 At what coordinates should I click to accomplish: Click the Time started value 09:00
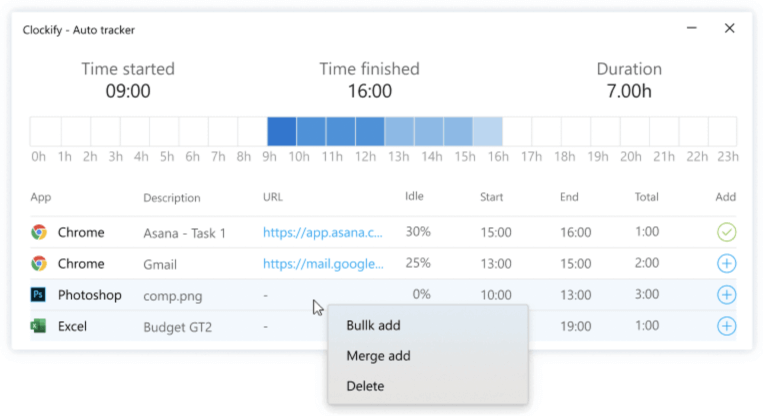pos(128,91)
